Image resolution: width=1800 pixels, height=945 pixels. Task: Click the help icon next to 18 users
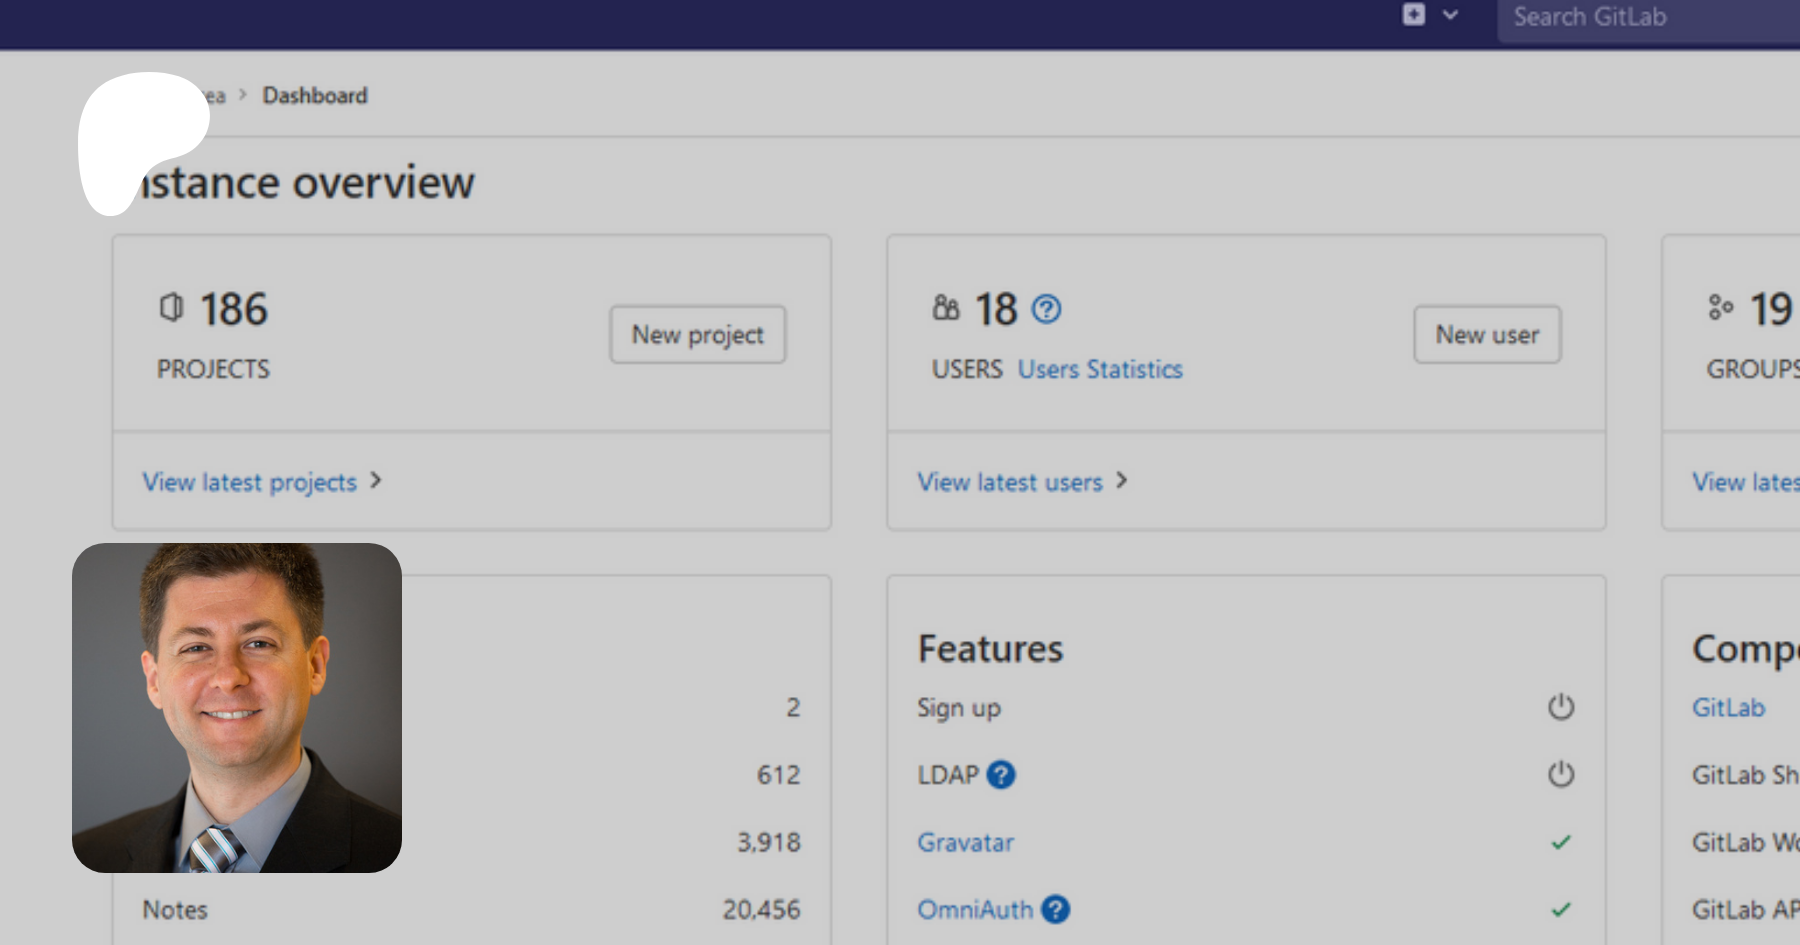pyautogui.click(x=1046, y=310)
